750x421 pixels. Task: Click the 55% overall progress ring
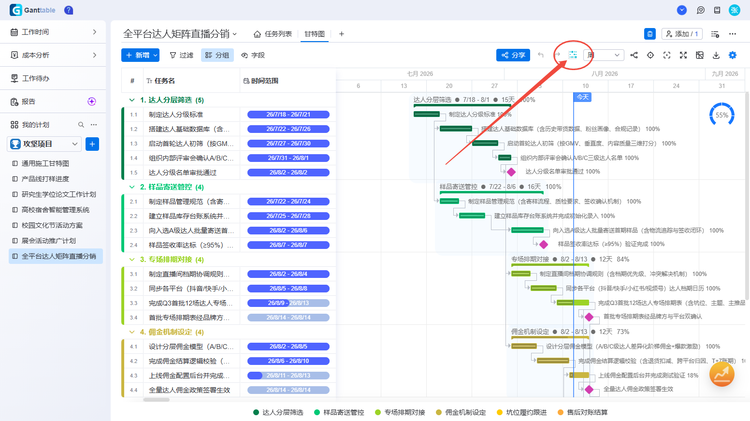(x=722, y=115)
